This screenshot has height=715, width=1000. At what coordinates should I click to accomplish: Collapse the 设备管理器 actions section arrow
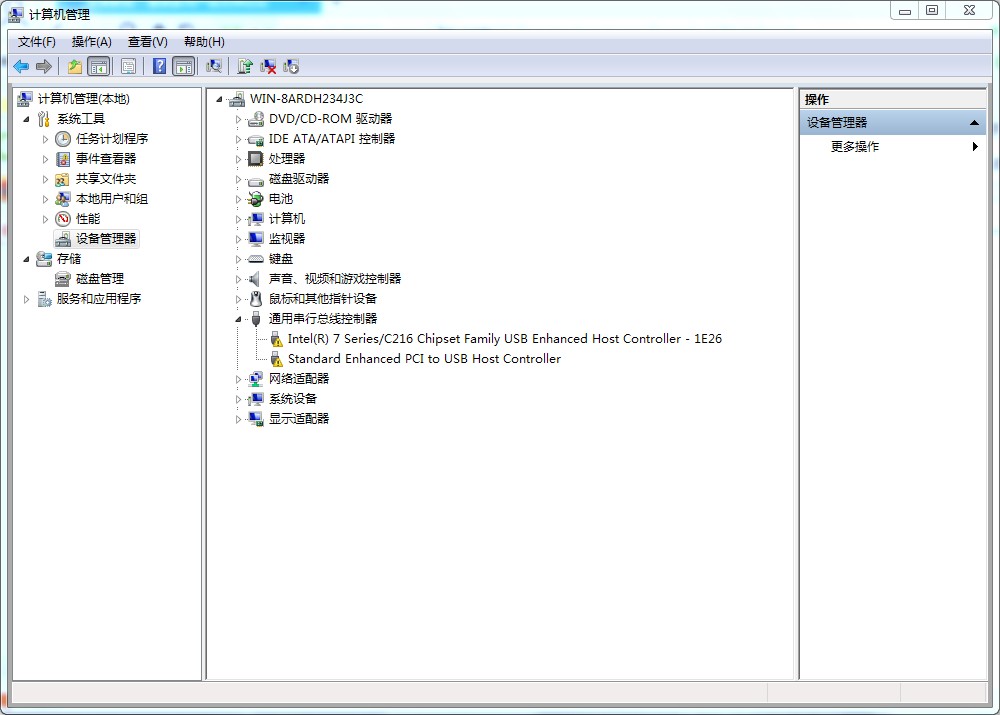[x=974, y=123]
